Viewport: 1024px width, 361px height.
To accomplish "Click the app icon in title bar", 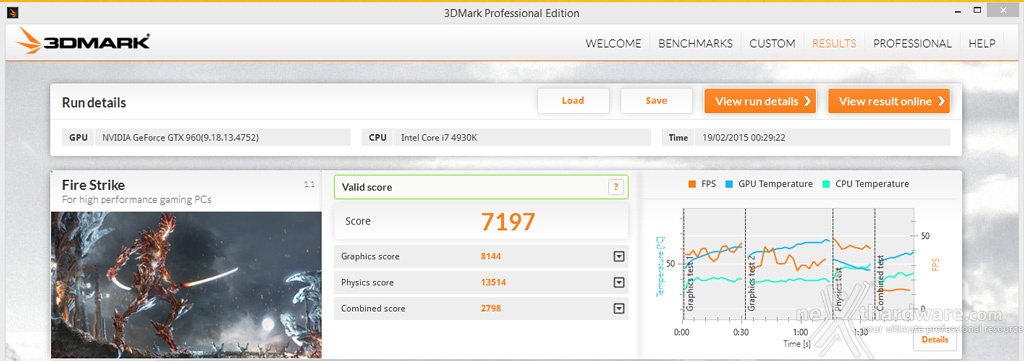I will coord(12,12).
